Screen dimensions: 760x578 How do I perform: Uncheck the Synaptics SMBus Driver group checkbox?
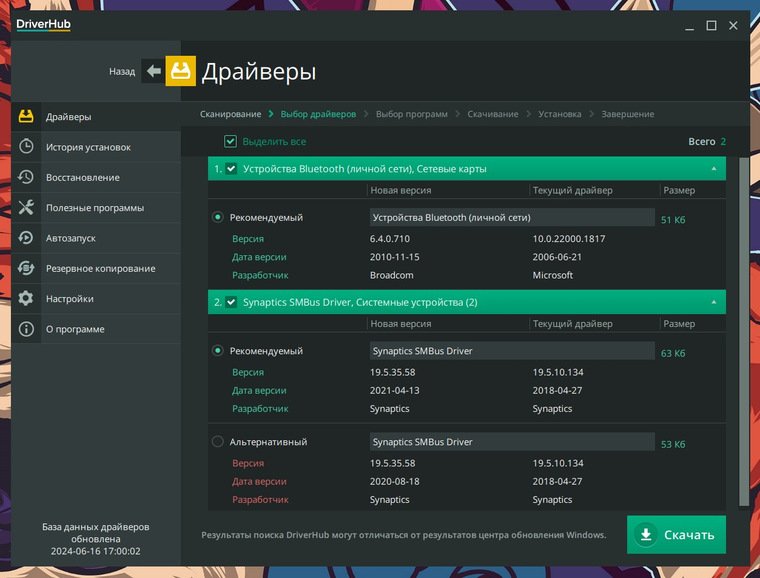tap(231, 302)
